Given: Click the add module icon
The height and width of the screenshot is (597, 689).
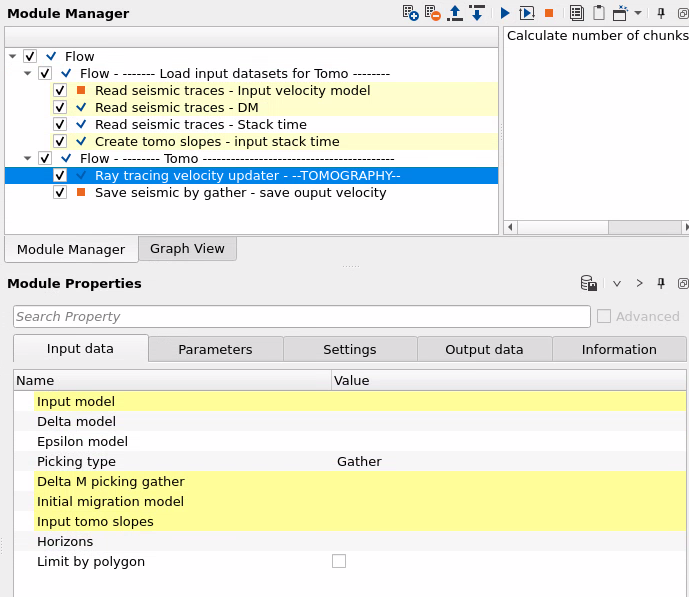Looking at the screenshot, I should point(410,13).
